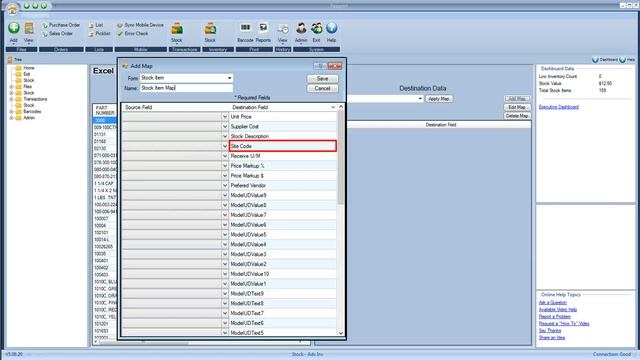
Task: Click the scroll down arrow in Add Map list
Action: (341, 333)
